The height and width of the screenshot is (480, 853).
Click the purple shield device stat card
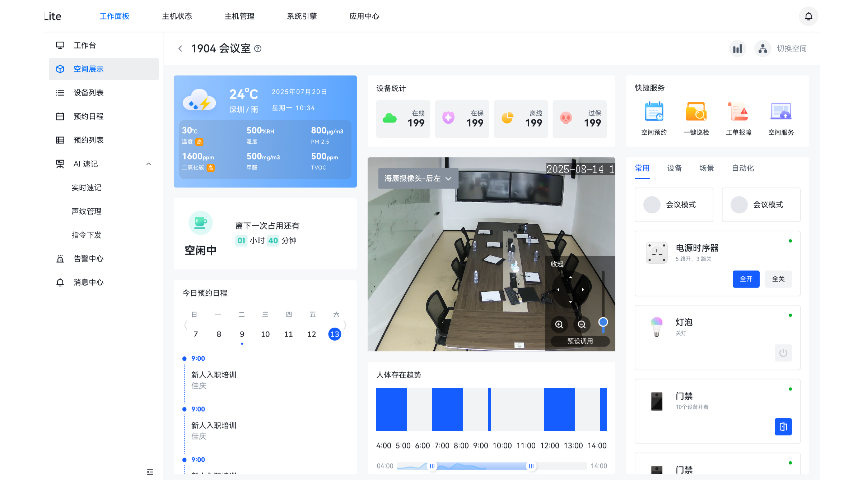462,119
